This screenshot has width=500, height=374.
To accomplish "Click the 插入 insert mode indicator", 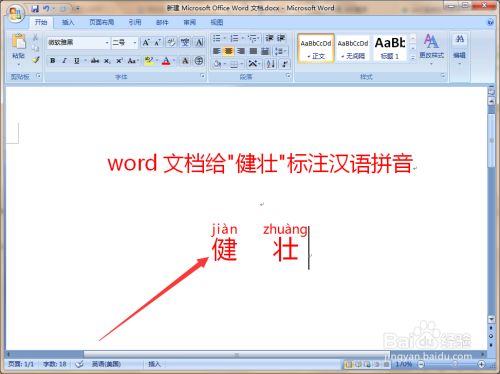I will point(154,364).
